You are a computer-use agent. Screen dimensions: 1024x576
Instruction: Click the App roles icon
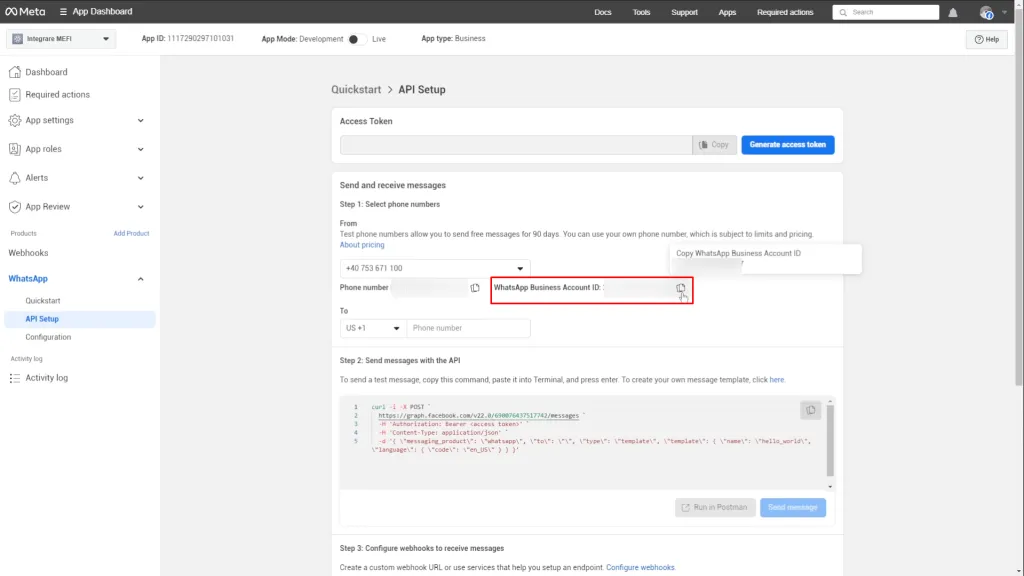tap(14, 149)
